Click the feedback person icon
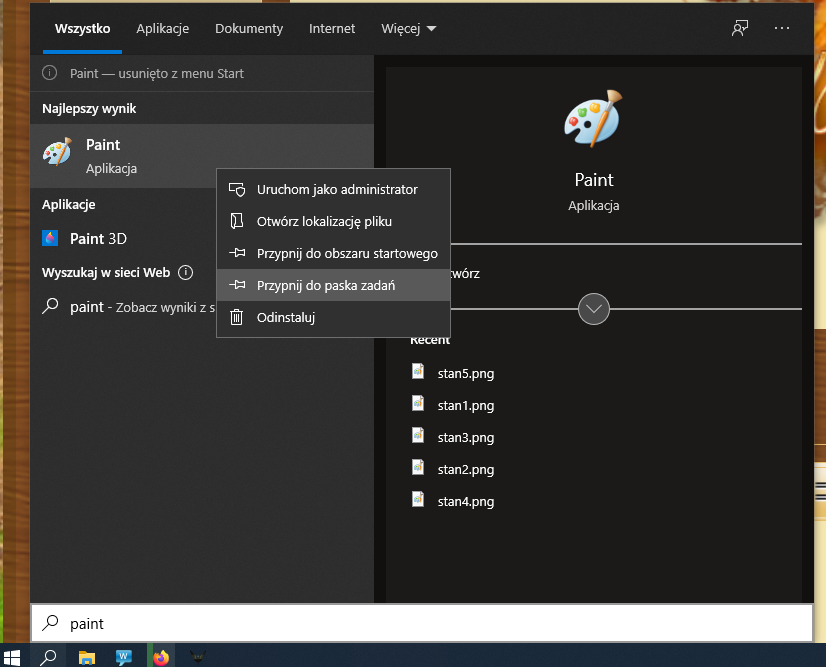This screenshot has width=826, height=667. pos(740,28)
